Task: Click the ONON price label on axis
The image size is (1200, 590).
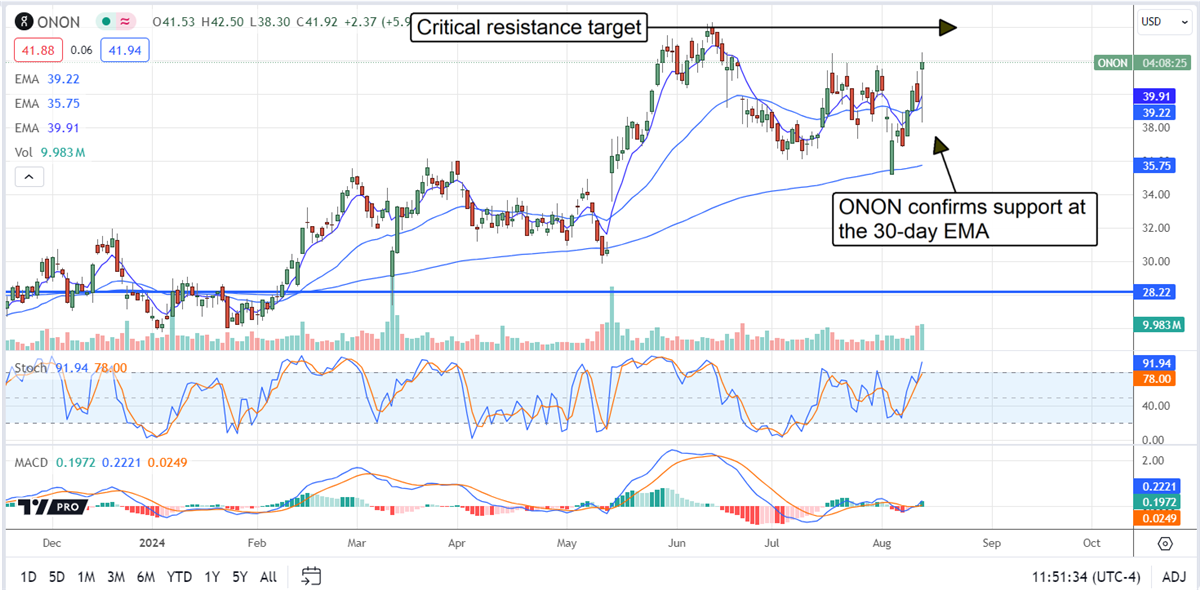Action: coord(1113,62)
